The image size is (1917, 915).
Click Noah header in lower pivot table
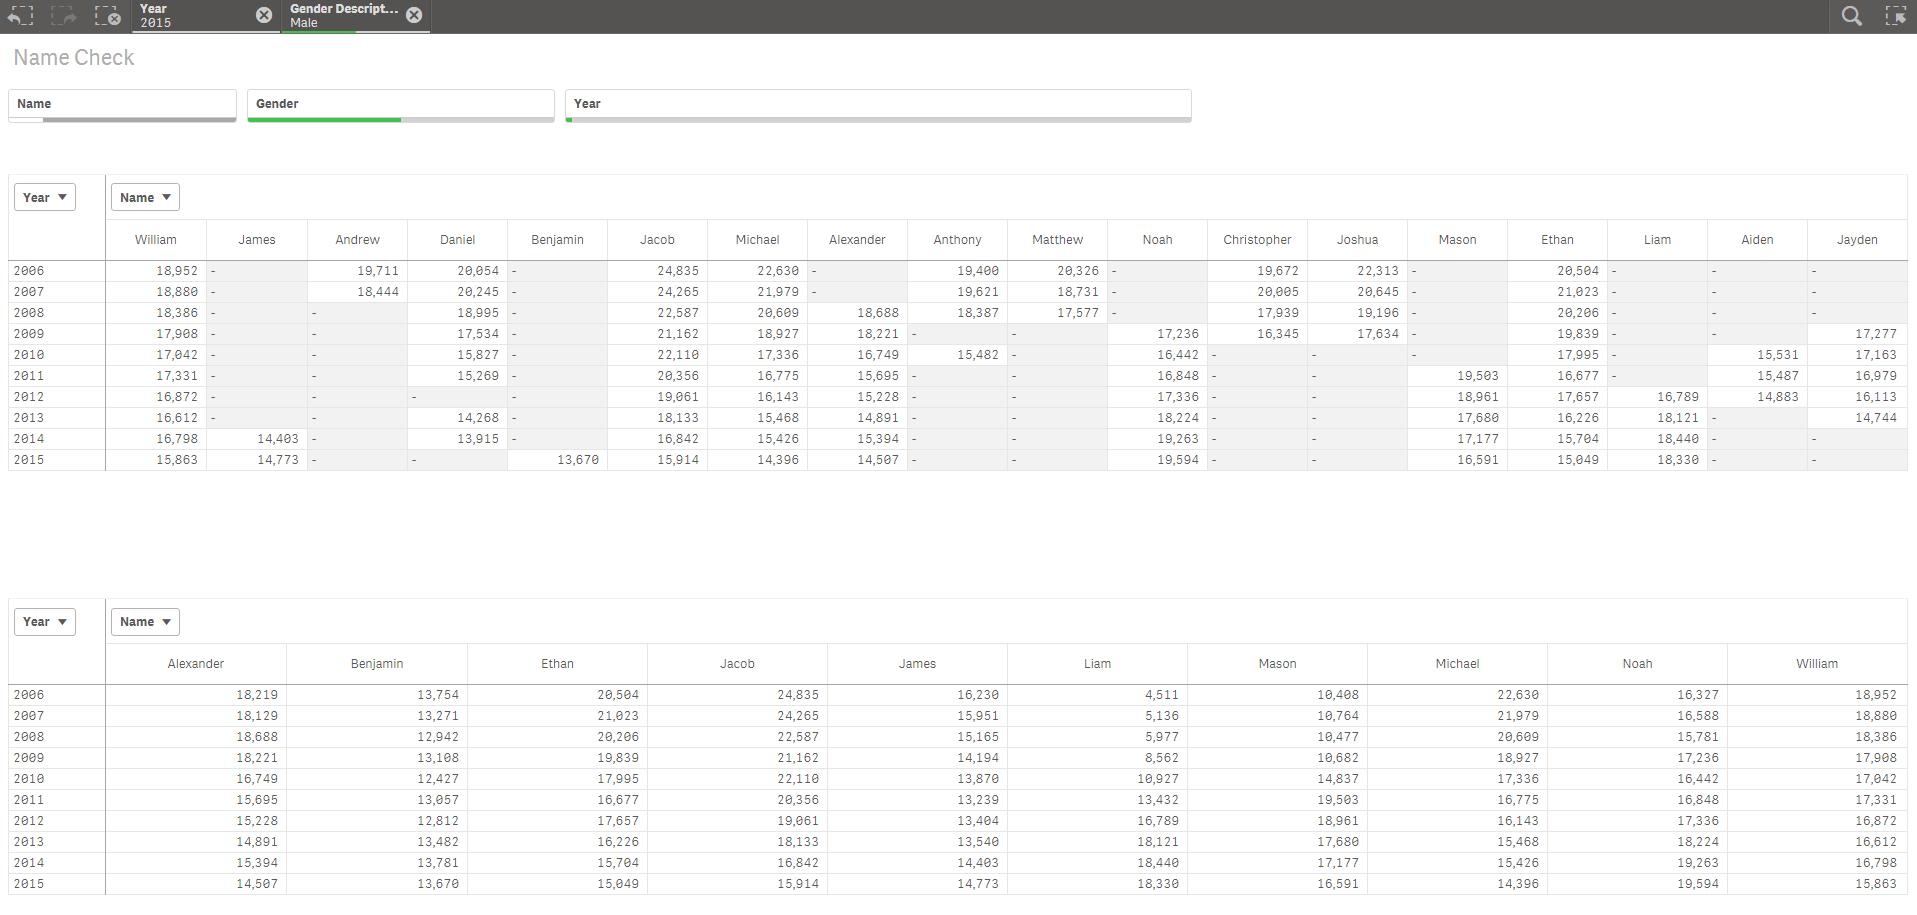[x=1637, y=664]
